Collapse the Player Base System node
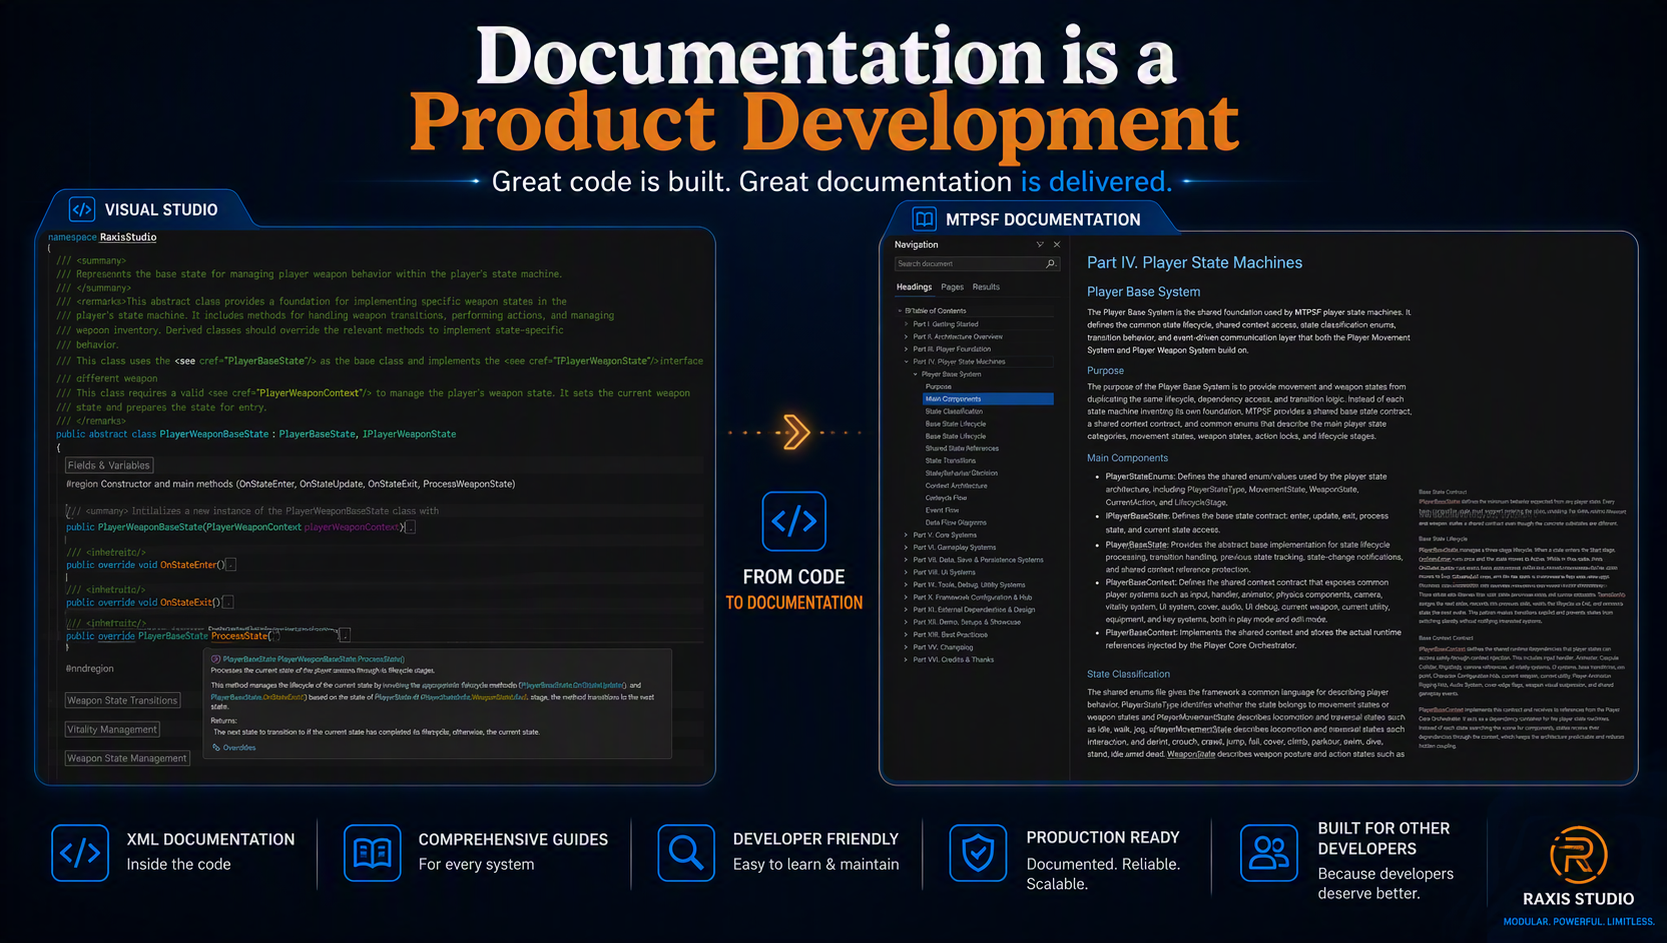1667x943 pixels. [915, 374]
